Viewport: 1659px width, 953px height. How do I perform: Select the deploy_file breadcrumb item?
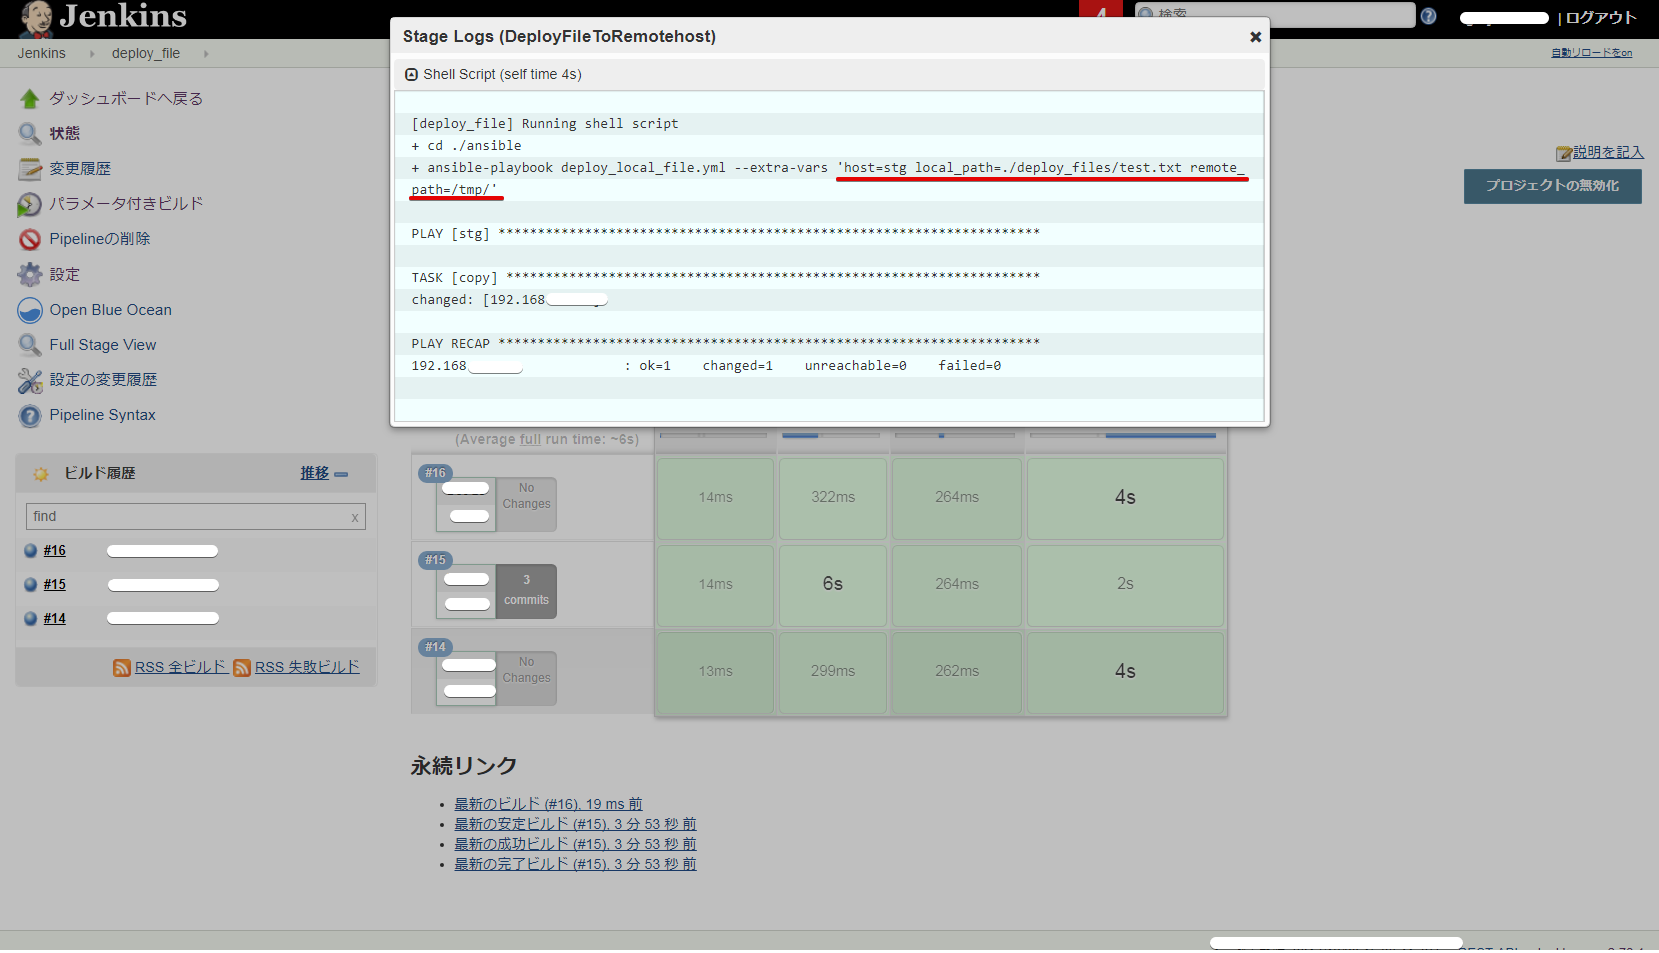click(x=146, y=53)
